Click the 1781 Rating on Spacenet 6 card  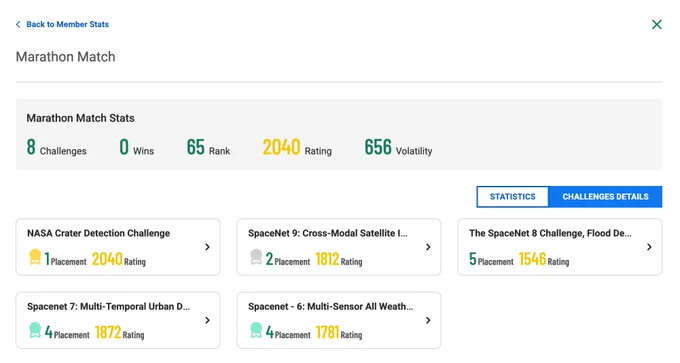[x=339, y=333]
